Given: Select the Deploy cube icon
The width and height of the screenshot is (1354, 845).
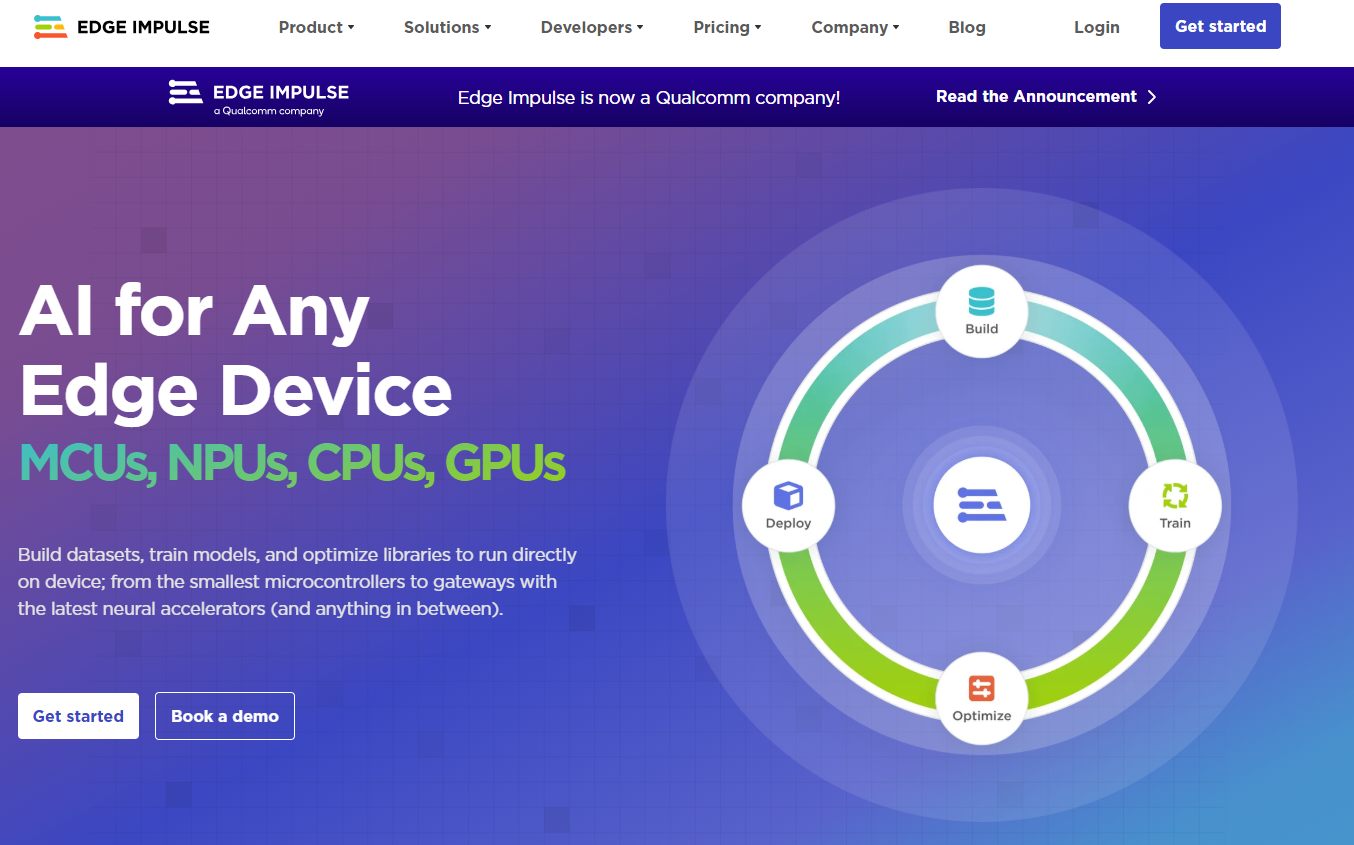Looking at the screenshot, I should [x=788, y=496].
